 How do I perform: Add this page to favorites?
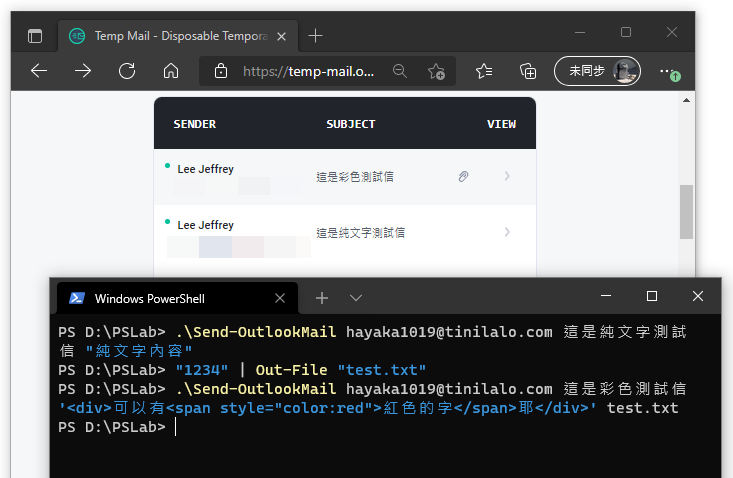pos(437,71)
